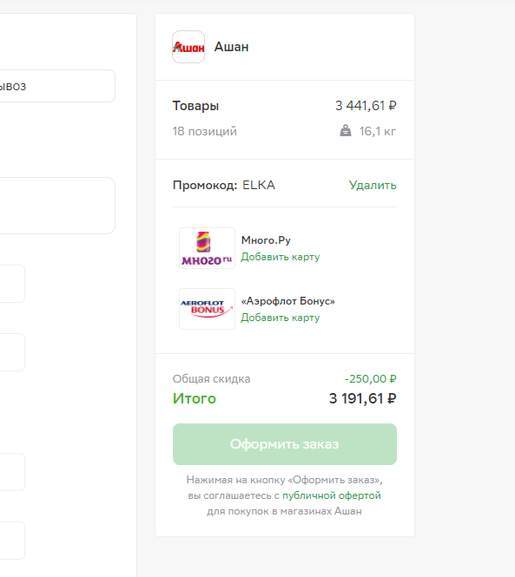Click the Итого final price 3 191,61 ₽

tap(363, 398)
